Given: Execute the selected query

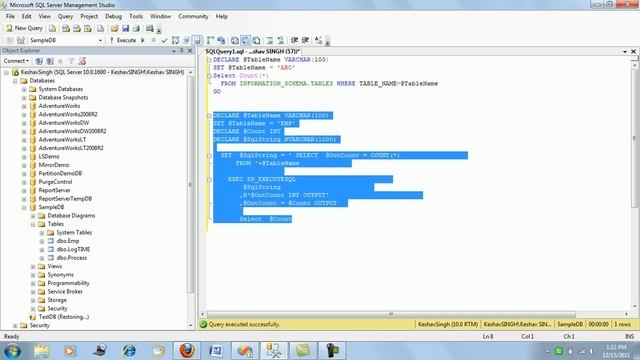Looking at the screenshot, I should click(x=122, y=40).
